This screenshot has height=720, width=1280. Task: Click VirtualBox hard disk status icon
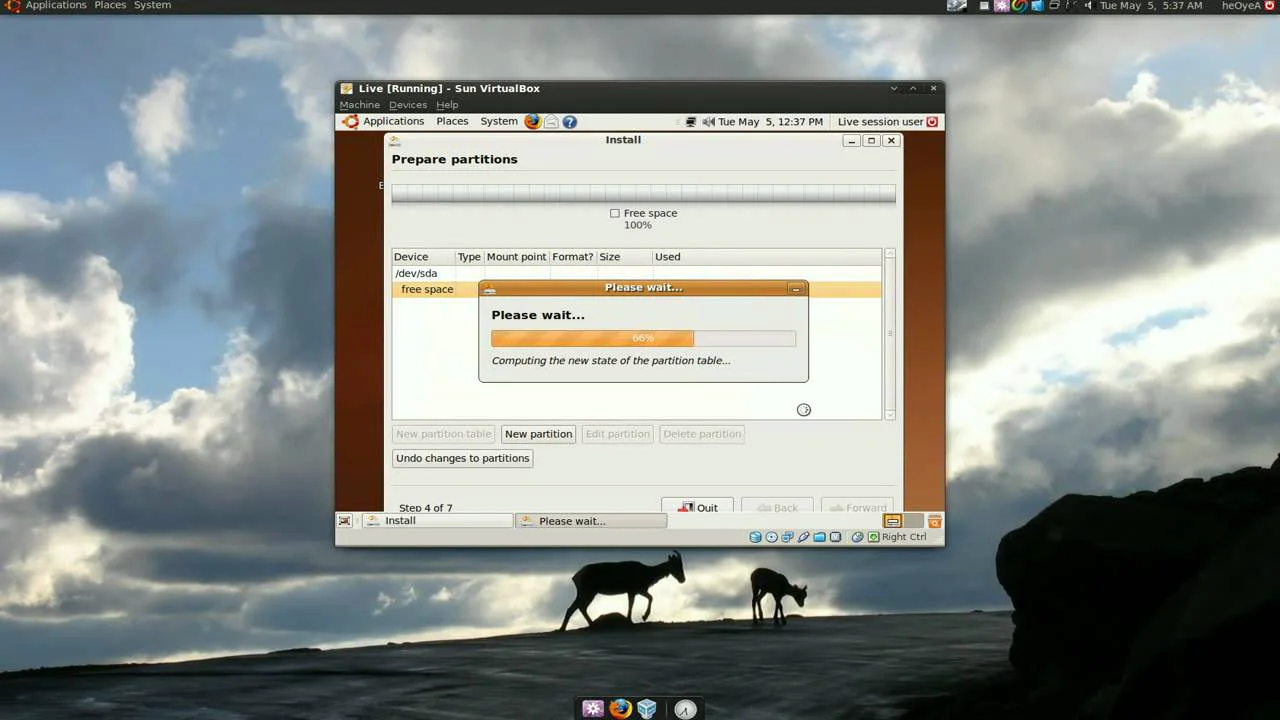tap(756, 537)
